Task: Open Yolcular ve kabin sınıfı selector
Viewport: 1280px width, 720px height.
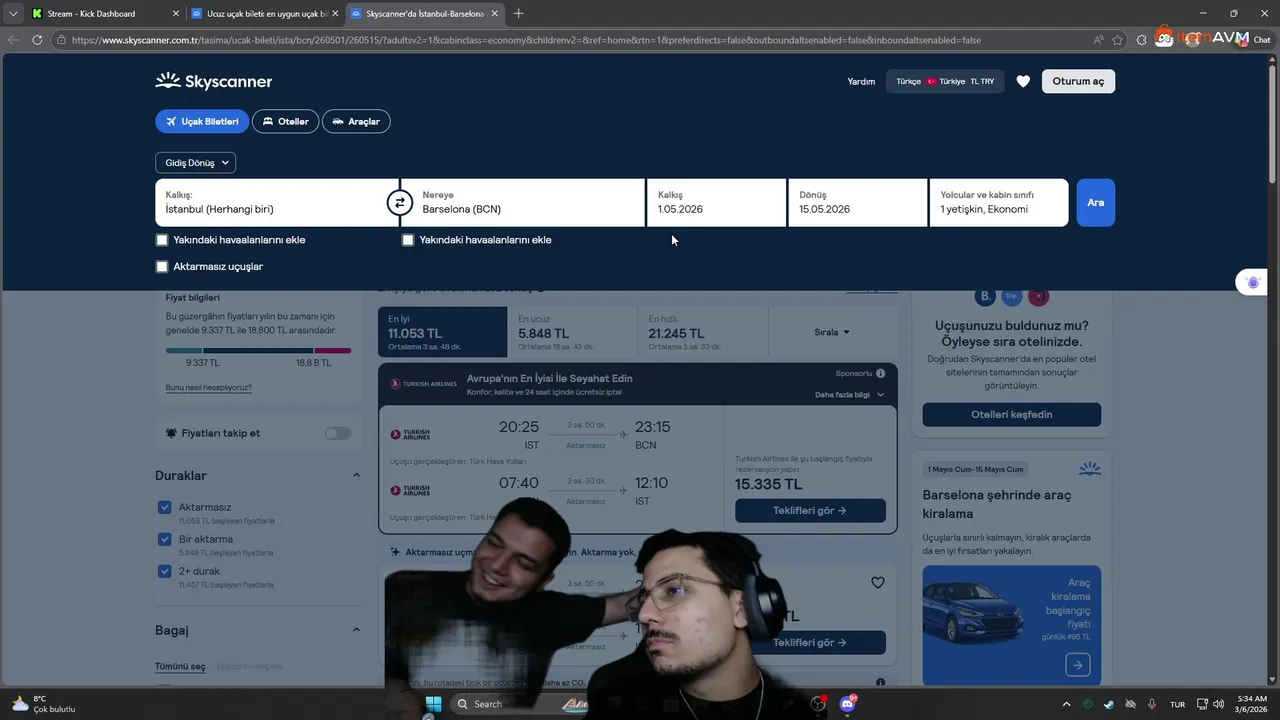Action: (x=998, y=203)
